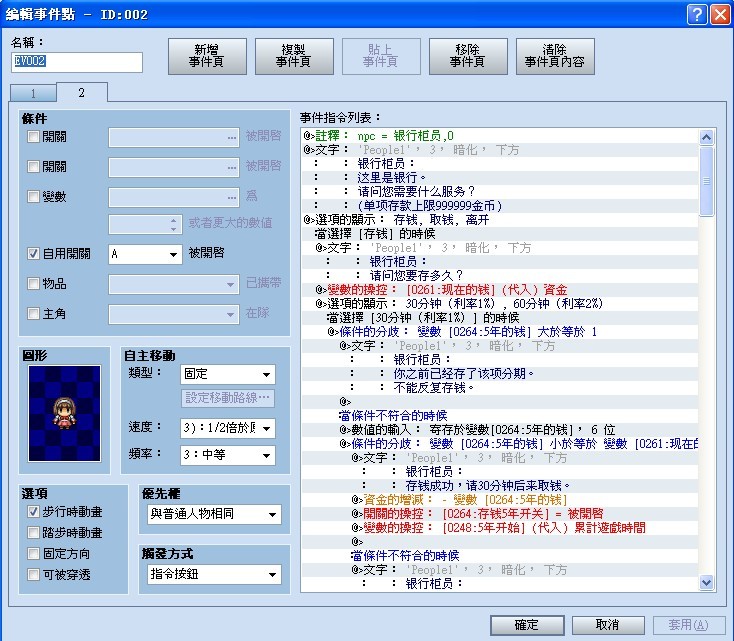Image resolution: width=734 pixels, height=641 pixels.
Task: Select 變數的操控 [0248:5年开始] line
Action: pos(499,528)
